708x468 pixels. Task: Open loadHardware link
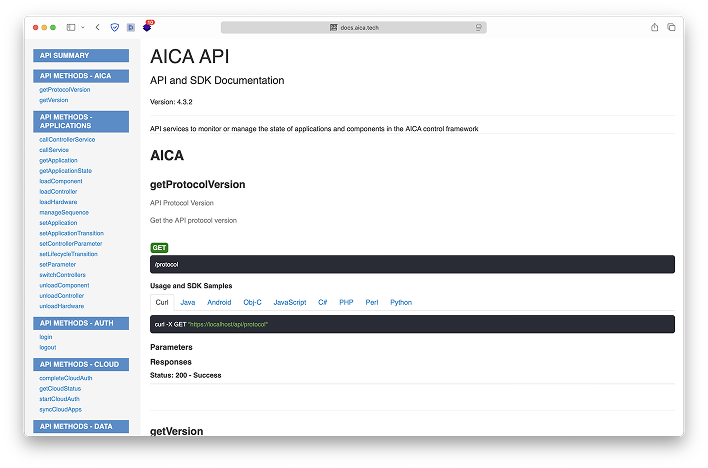coord(58,202)
